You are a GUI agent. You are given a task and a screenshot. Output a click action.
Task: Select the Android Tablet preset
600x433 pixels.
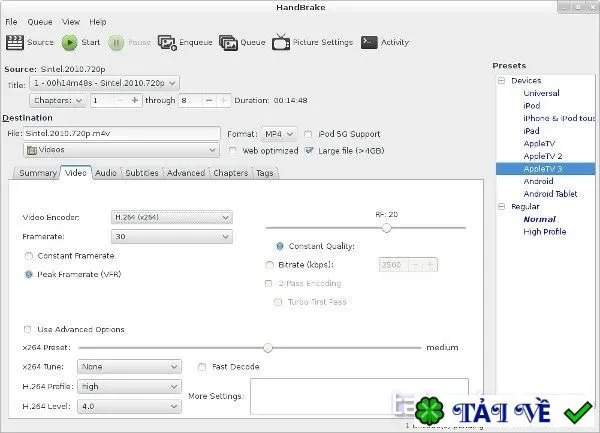coord(550,194)
